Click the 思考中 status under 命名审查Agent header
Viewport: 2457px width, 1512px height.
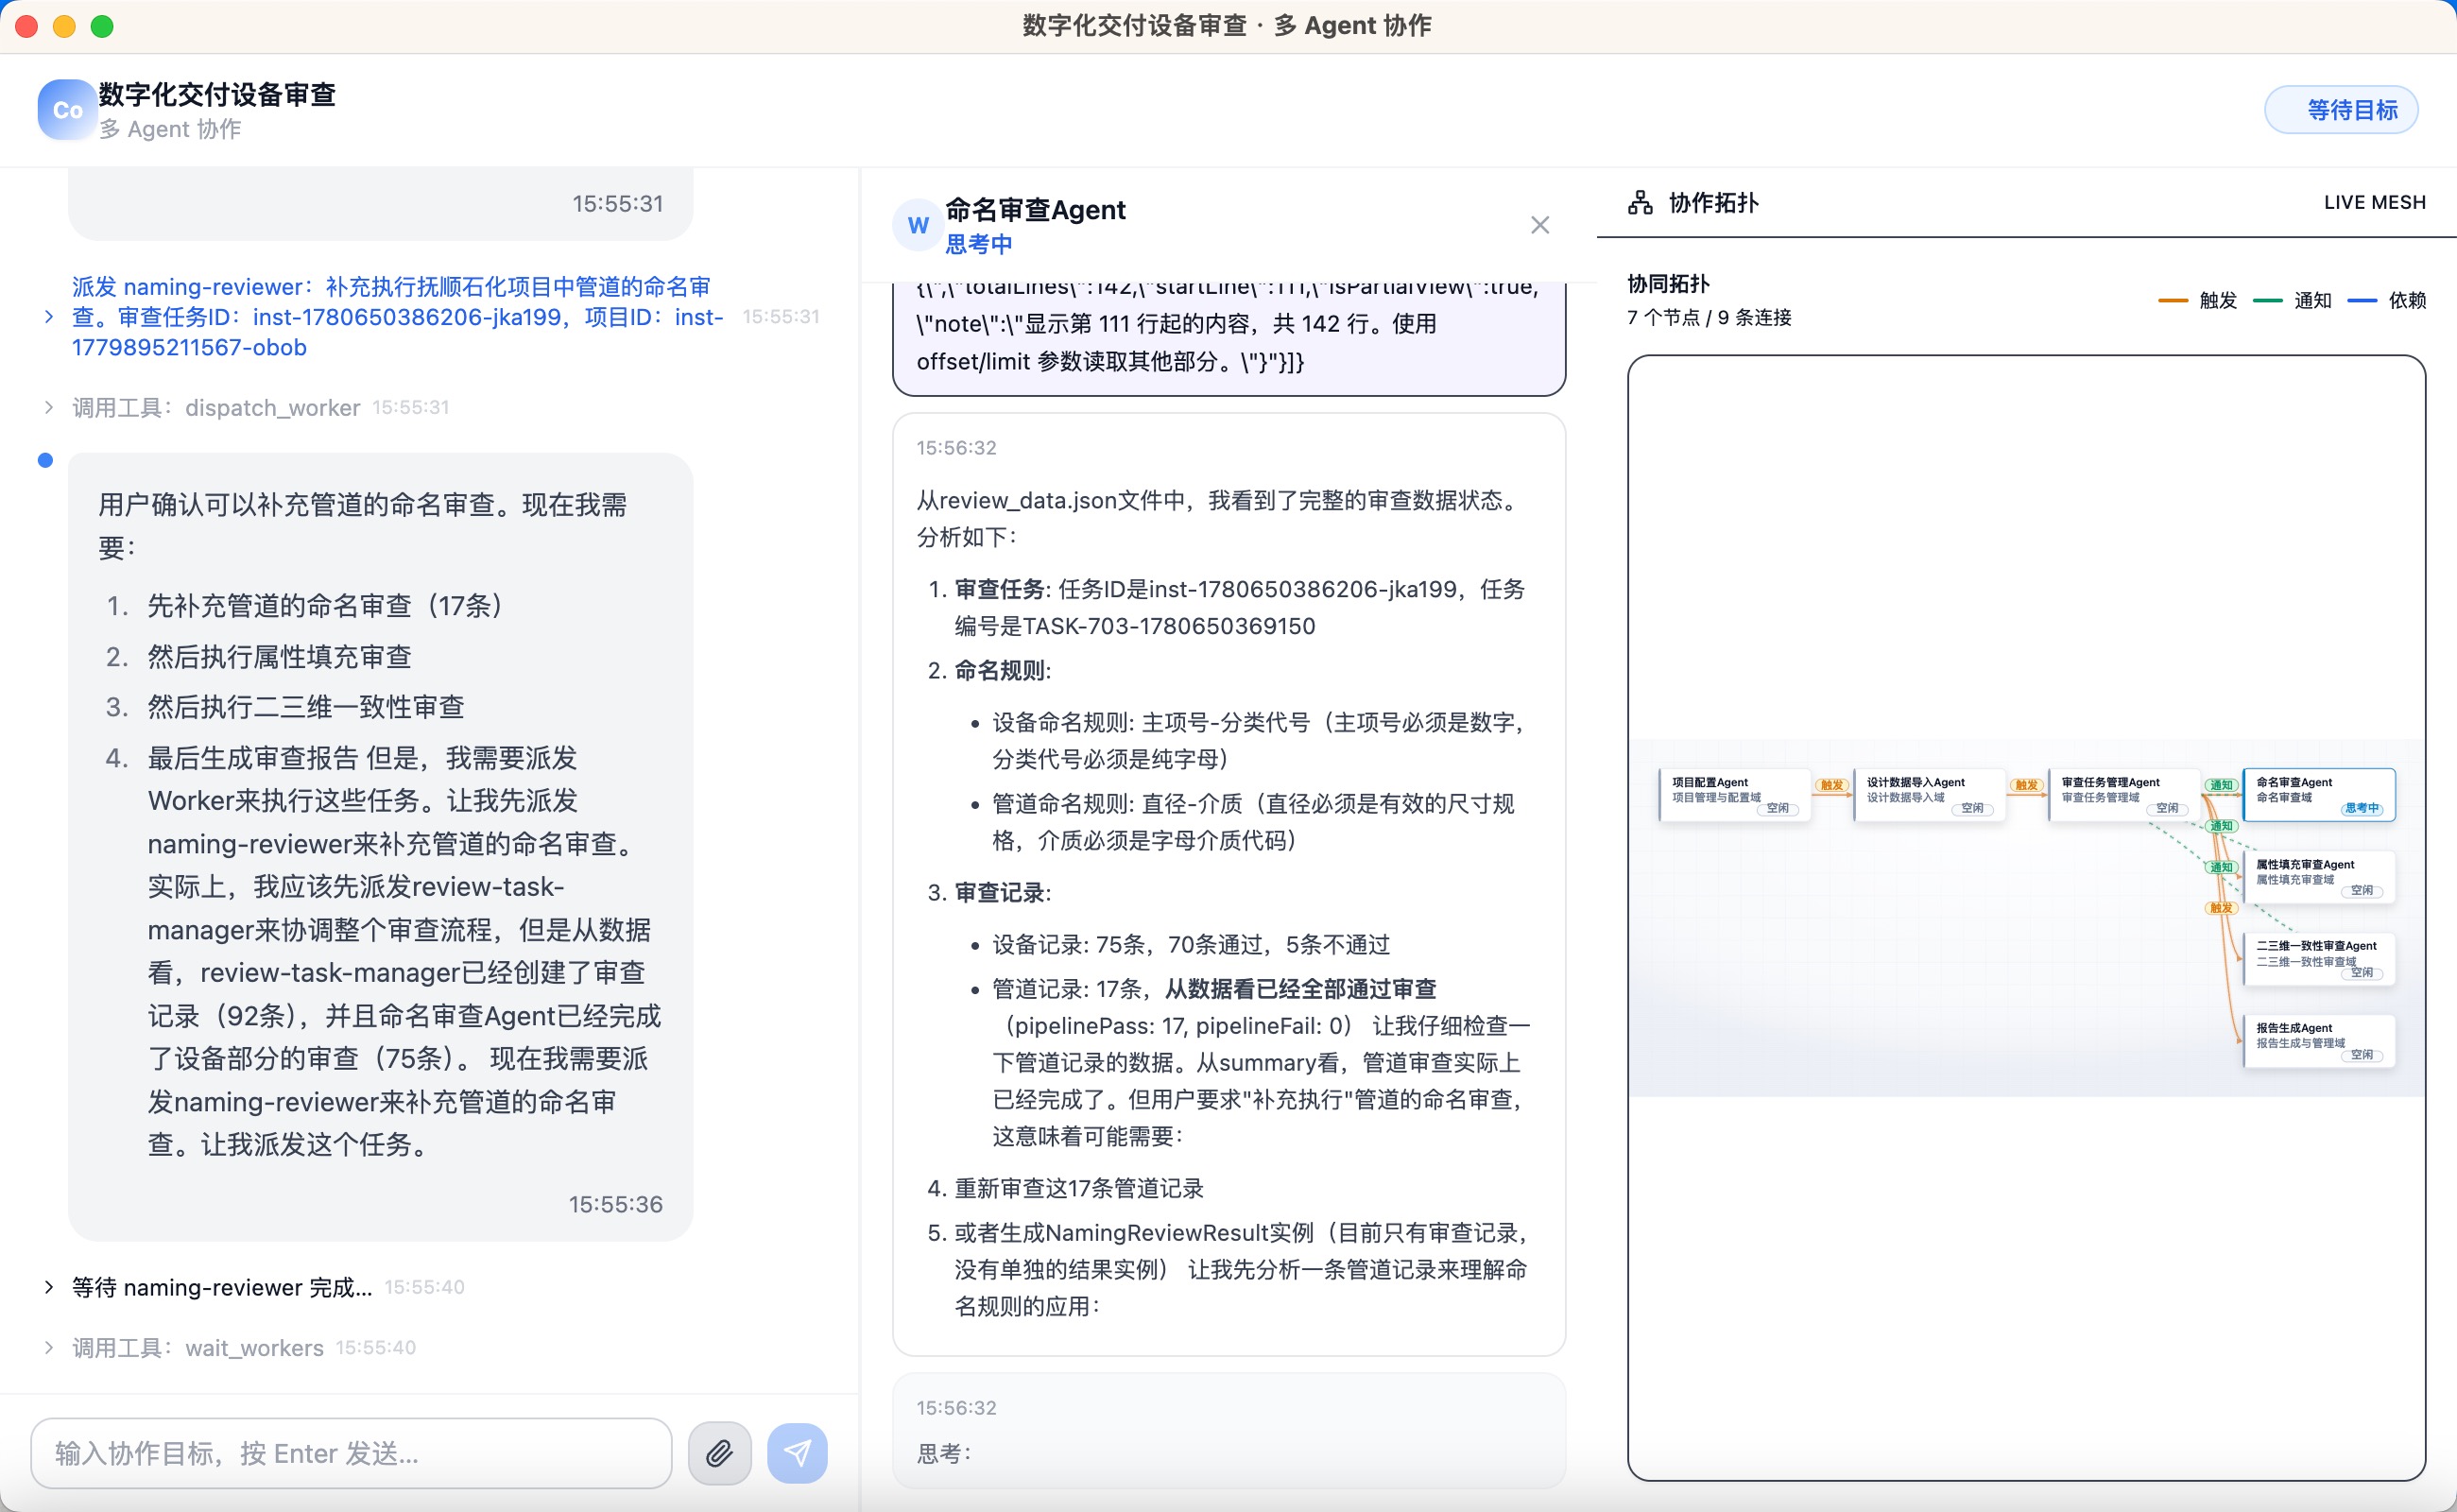(x=978, y=244)
